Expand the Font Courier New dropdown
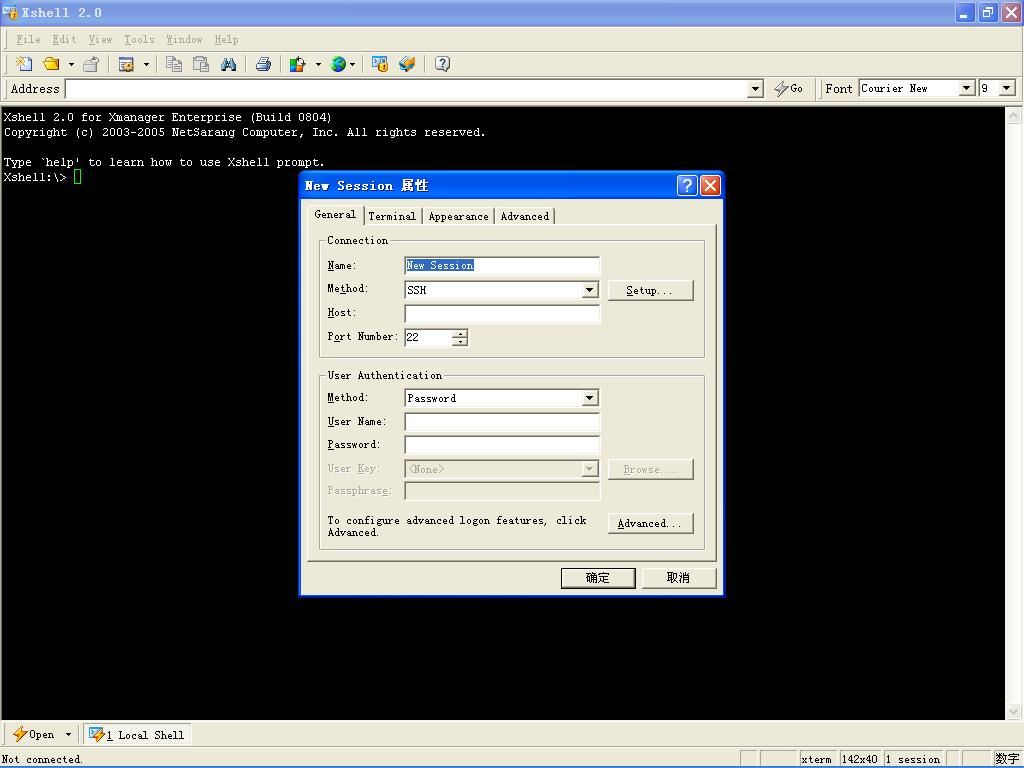 pos(967,88)
